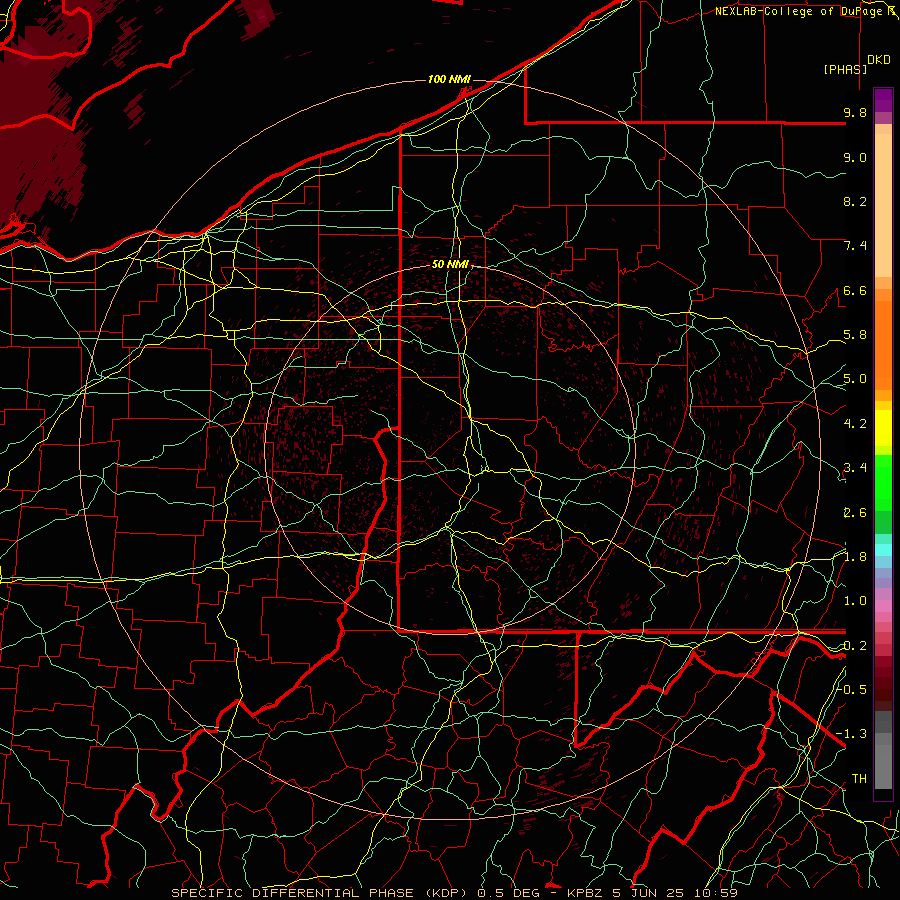Image resolution: width=900 pixels, height=900 pixels.
Task: Select the 100 NMI range ring label
Action: tap(449, 79)
